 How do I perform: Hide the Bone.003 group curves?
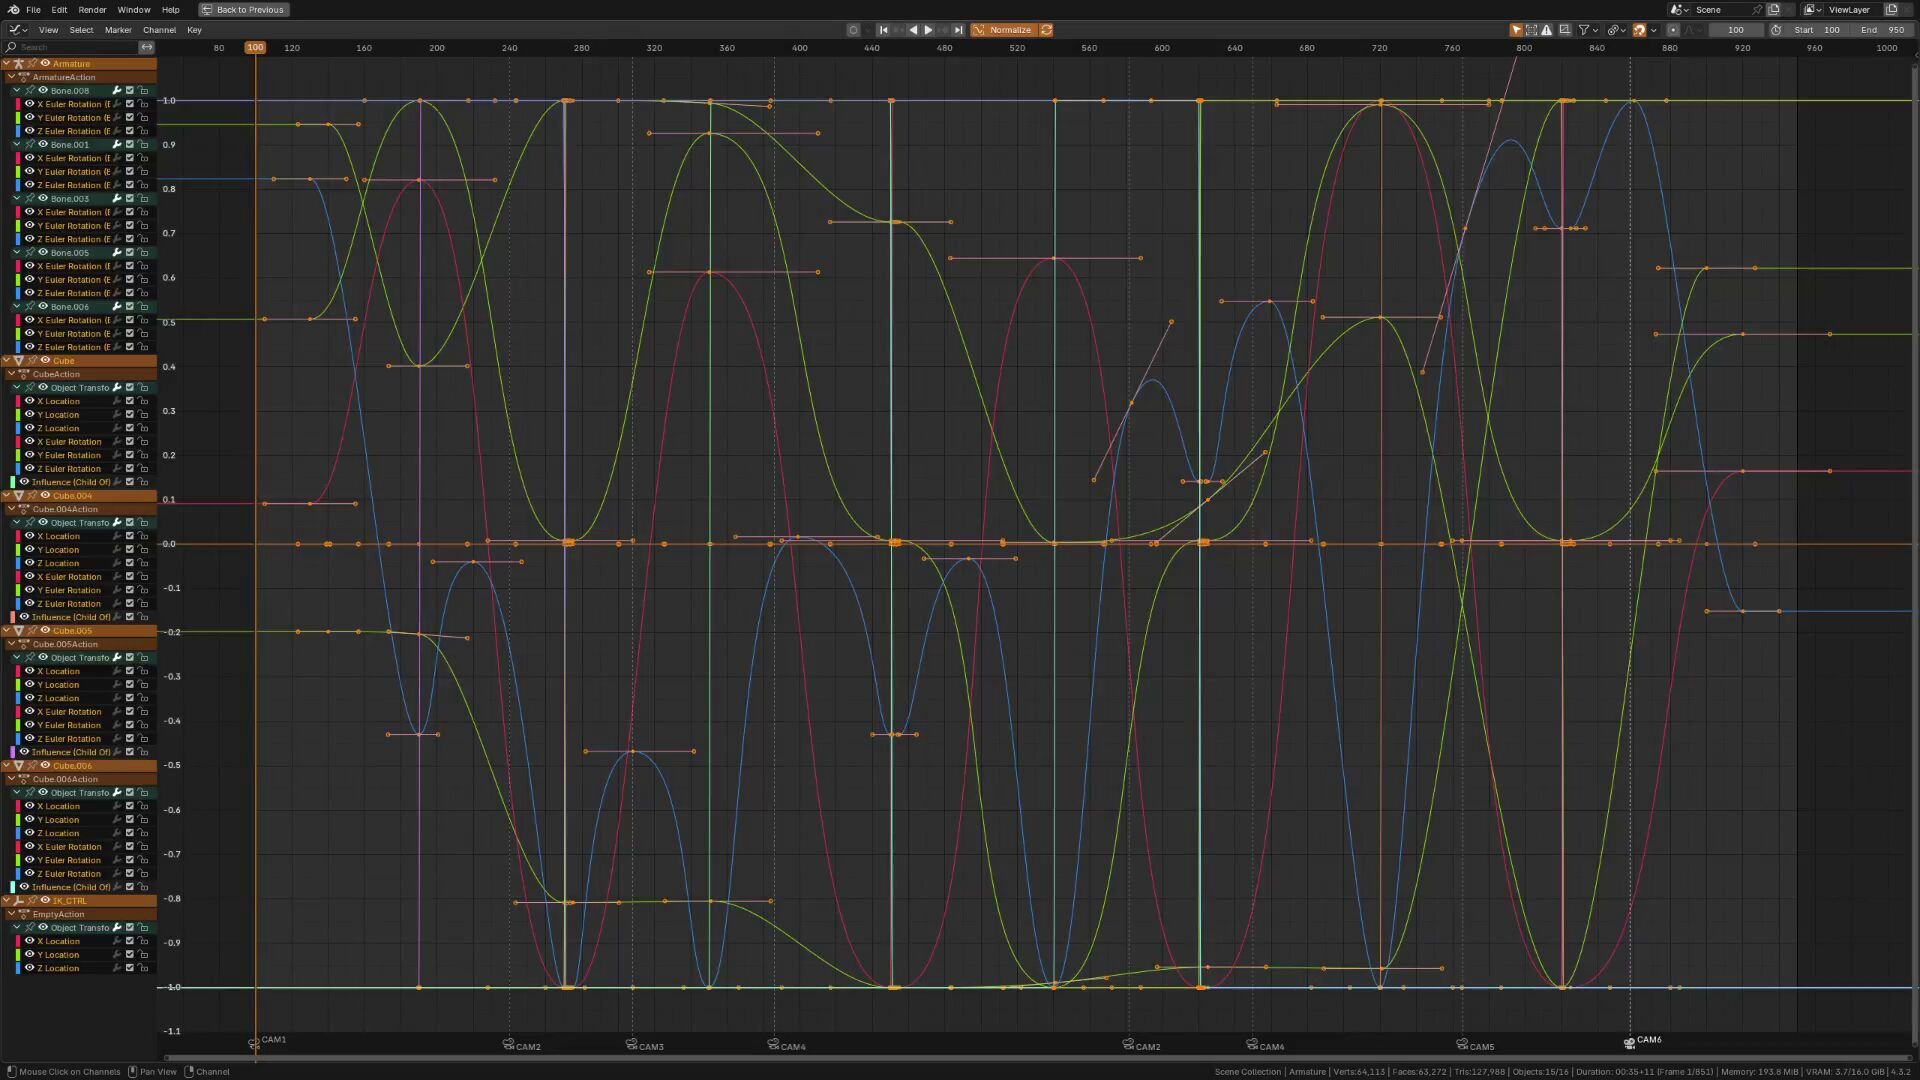[x=42, y=198]
